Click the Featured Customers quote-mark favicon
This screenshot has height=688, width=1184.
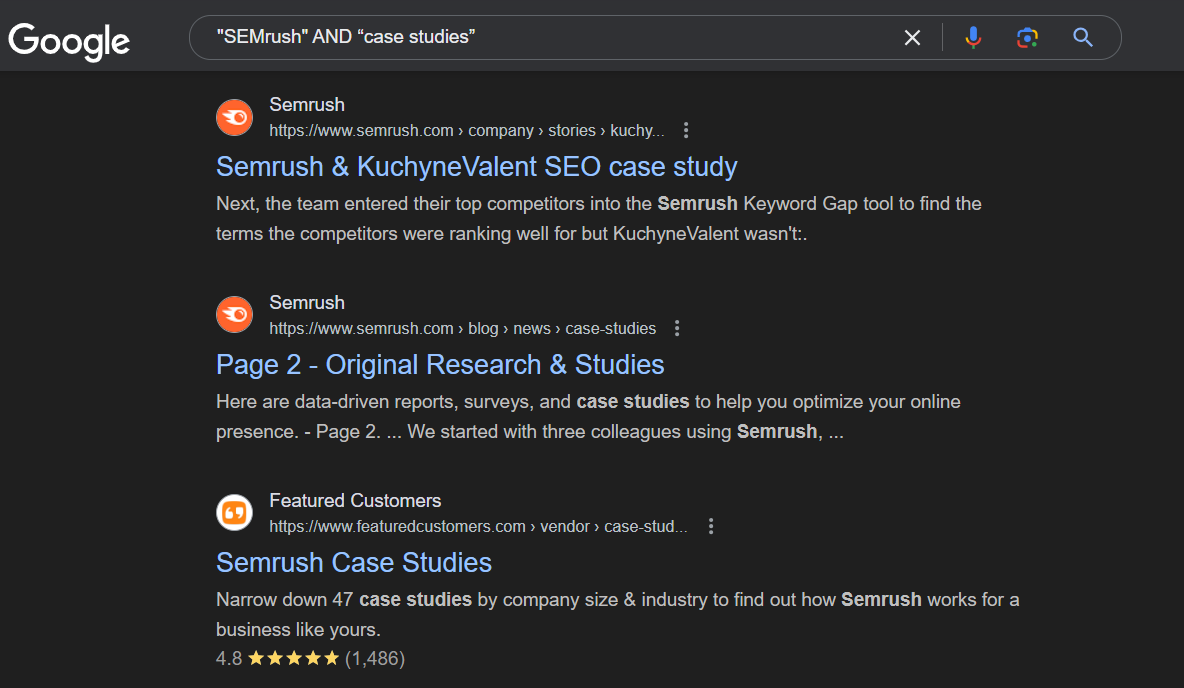[x=235, y=513]
